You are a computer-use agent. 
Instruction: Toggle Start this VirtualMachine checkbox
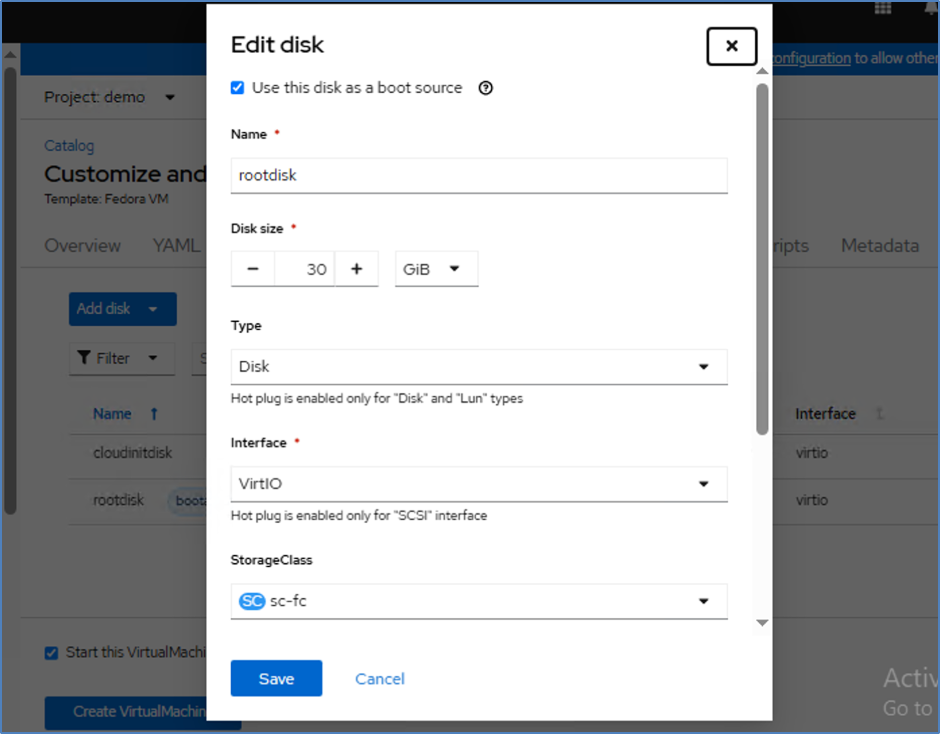(x=52, y=653)
